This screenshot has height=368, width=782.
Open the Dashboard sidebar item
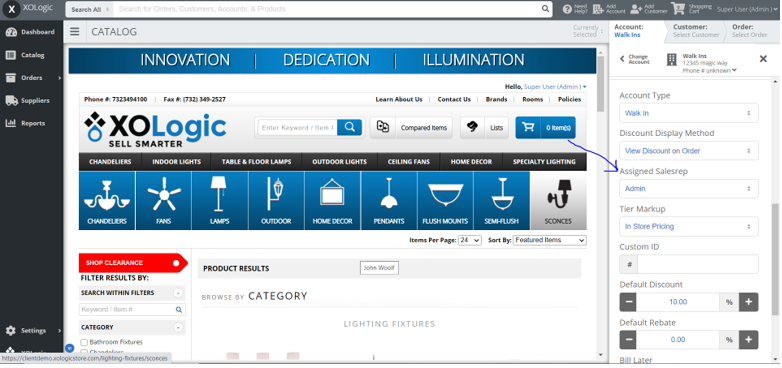coord(31,32)
